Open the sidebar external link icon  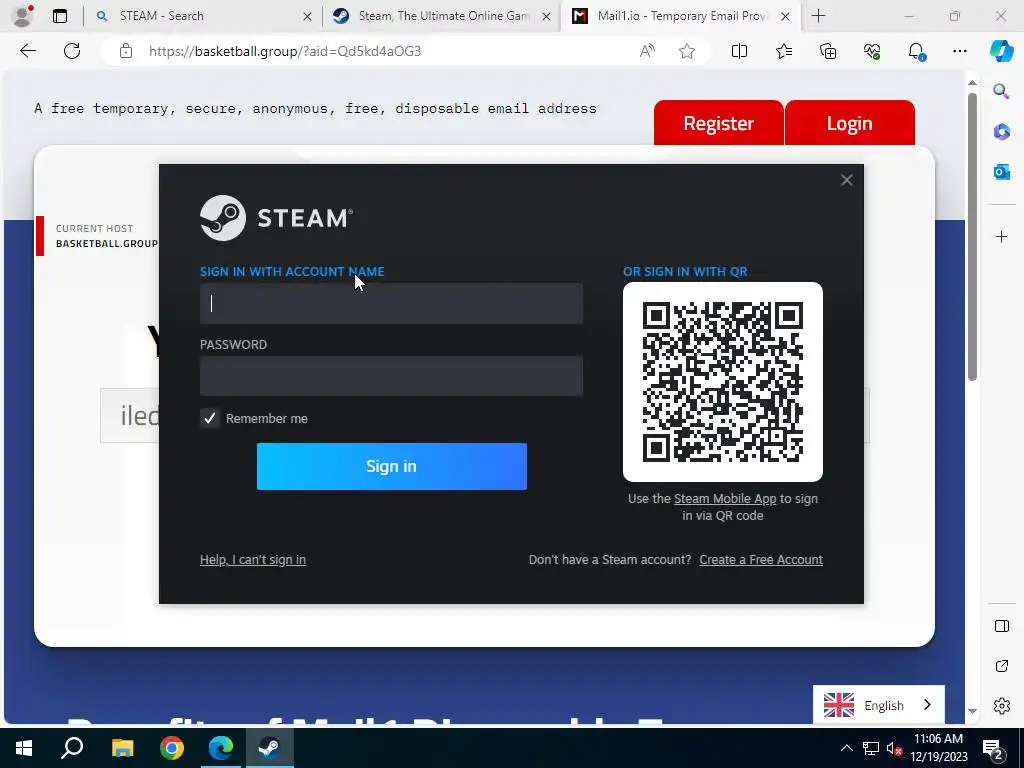pos(1001,666)
